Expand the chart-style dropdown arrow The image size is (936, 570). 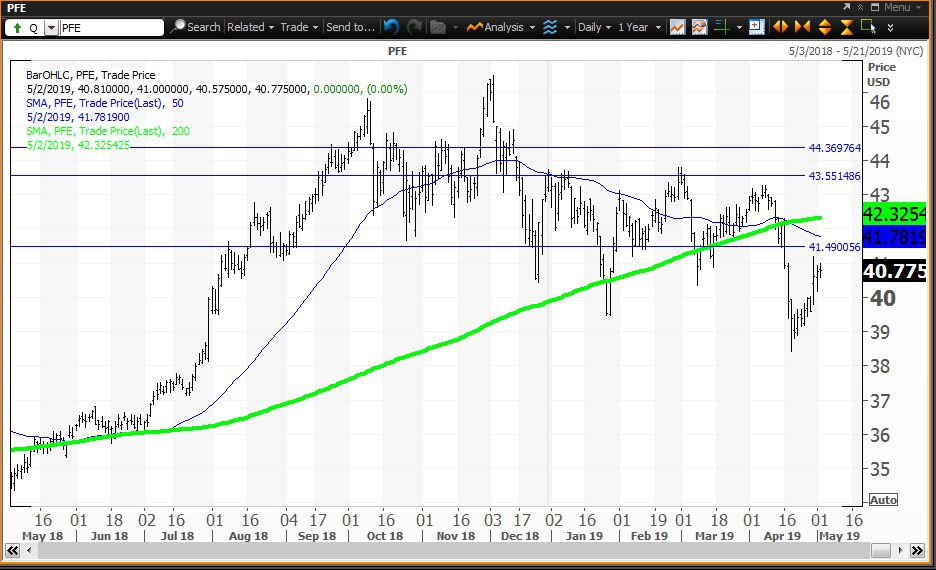point(567,27)
